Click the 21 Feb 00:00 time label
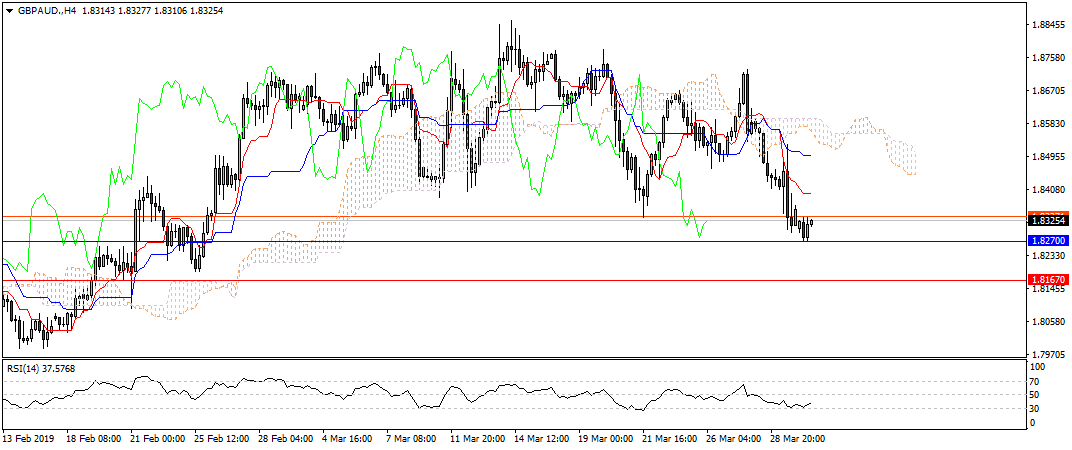 [159, 438]
